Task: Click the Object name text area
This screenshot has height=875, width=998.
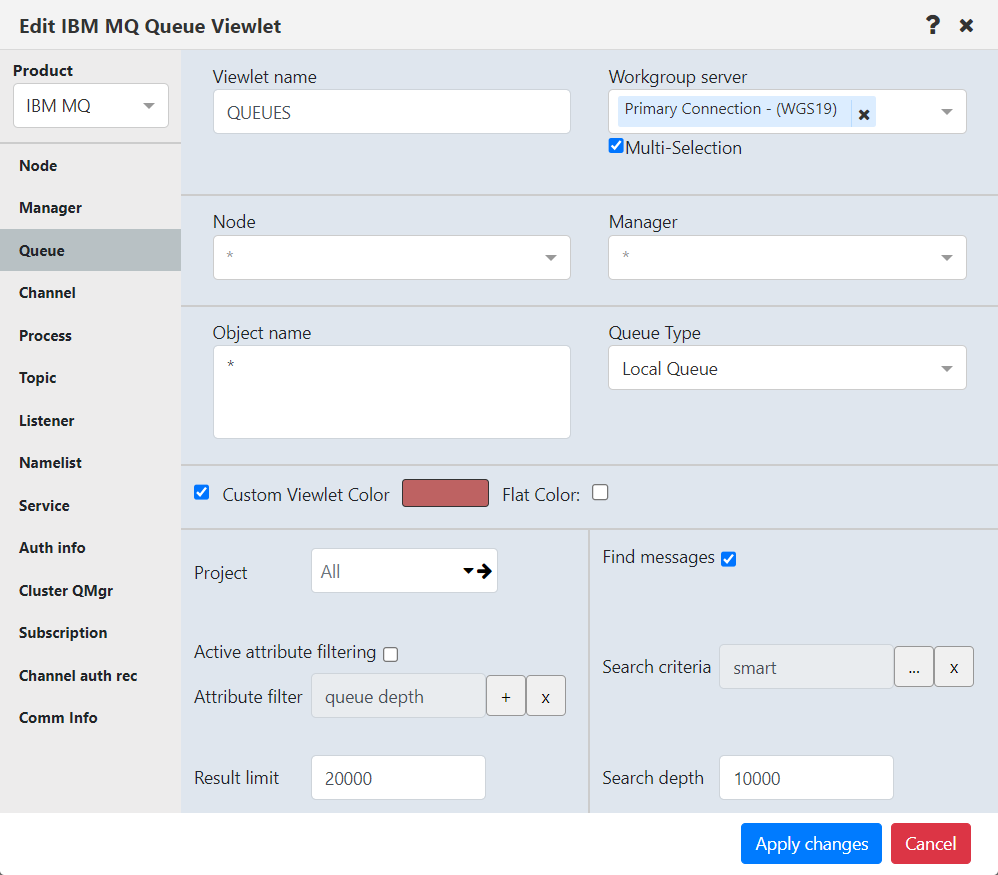Action: tap(391, 392)
